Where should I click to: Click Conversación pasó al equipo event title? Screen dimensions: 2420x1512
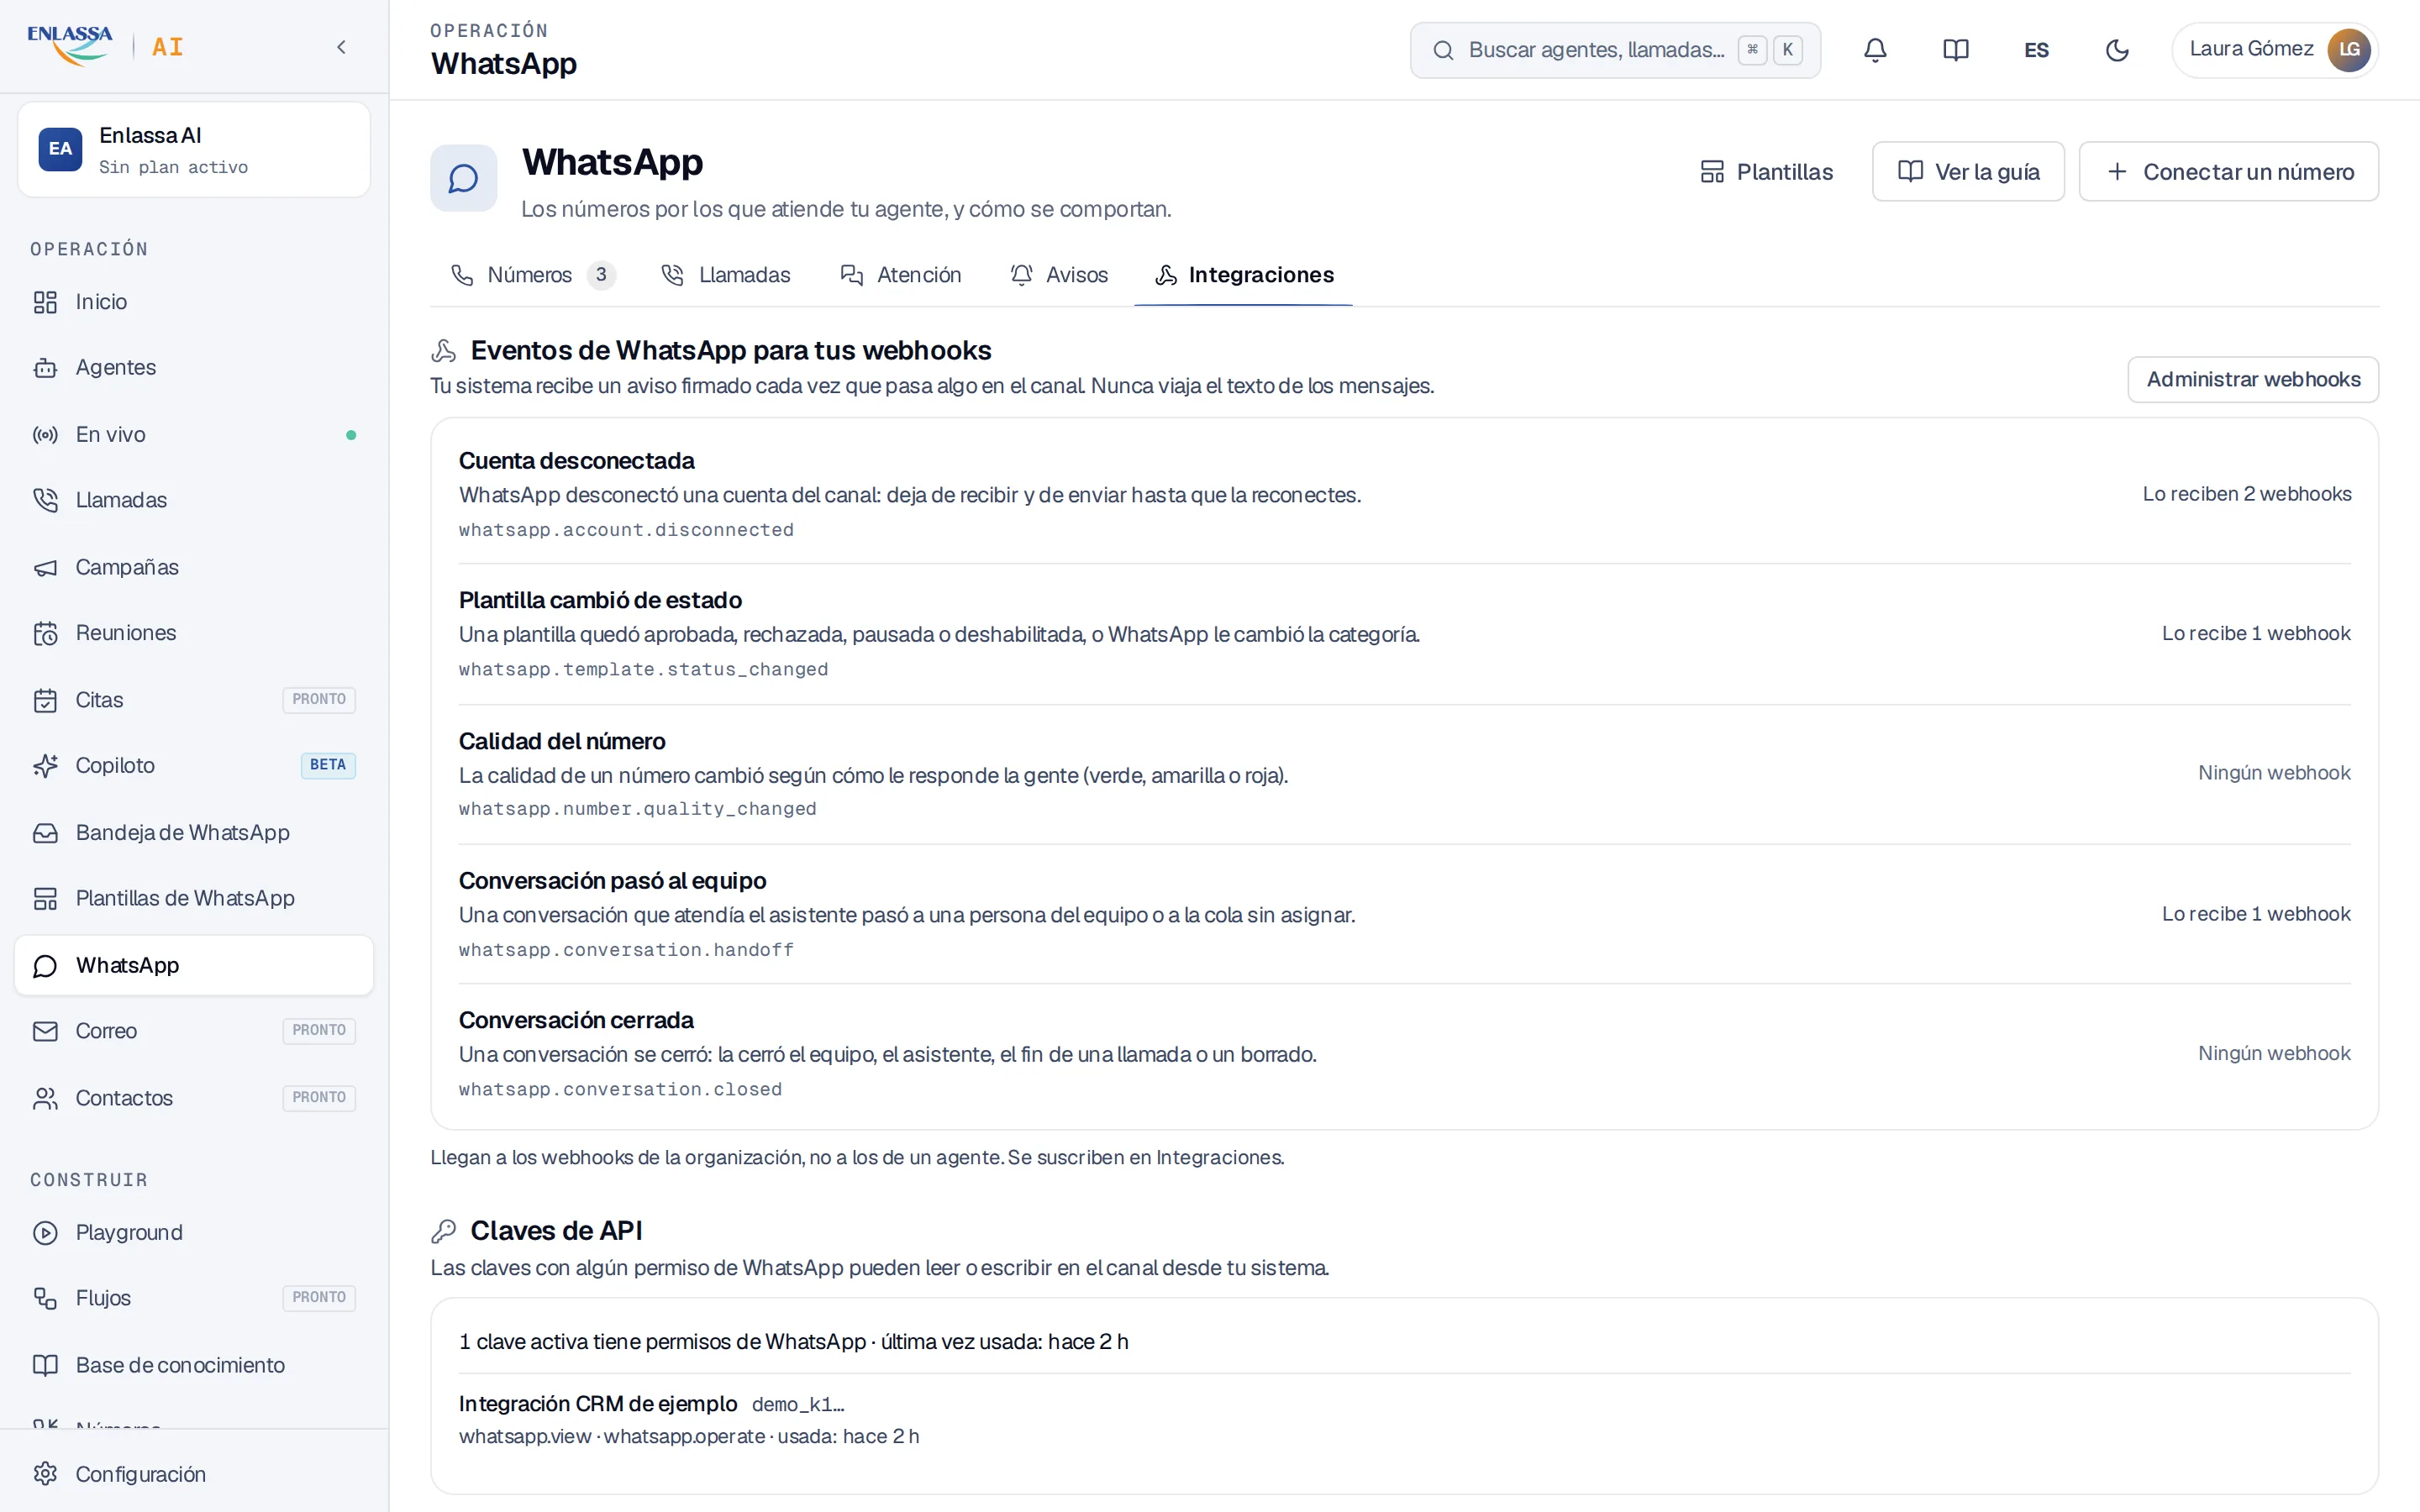pyautogui.click(x=612, y=881)
